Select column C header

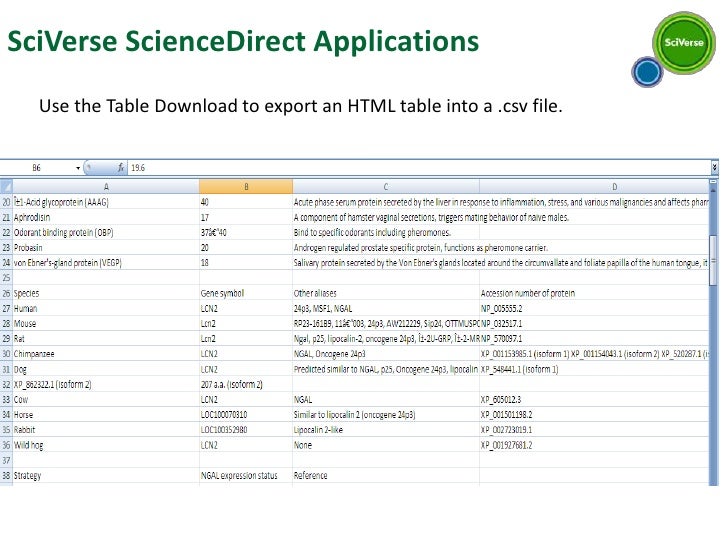[x=386, y=187]
